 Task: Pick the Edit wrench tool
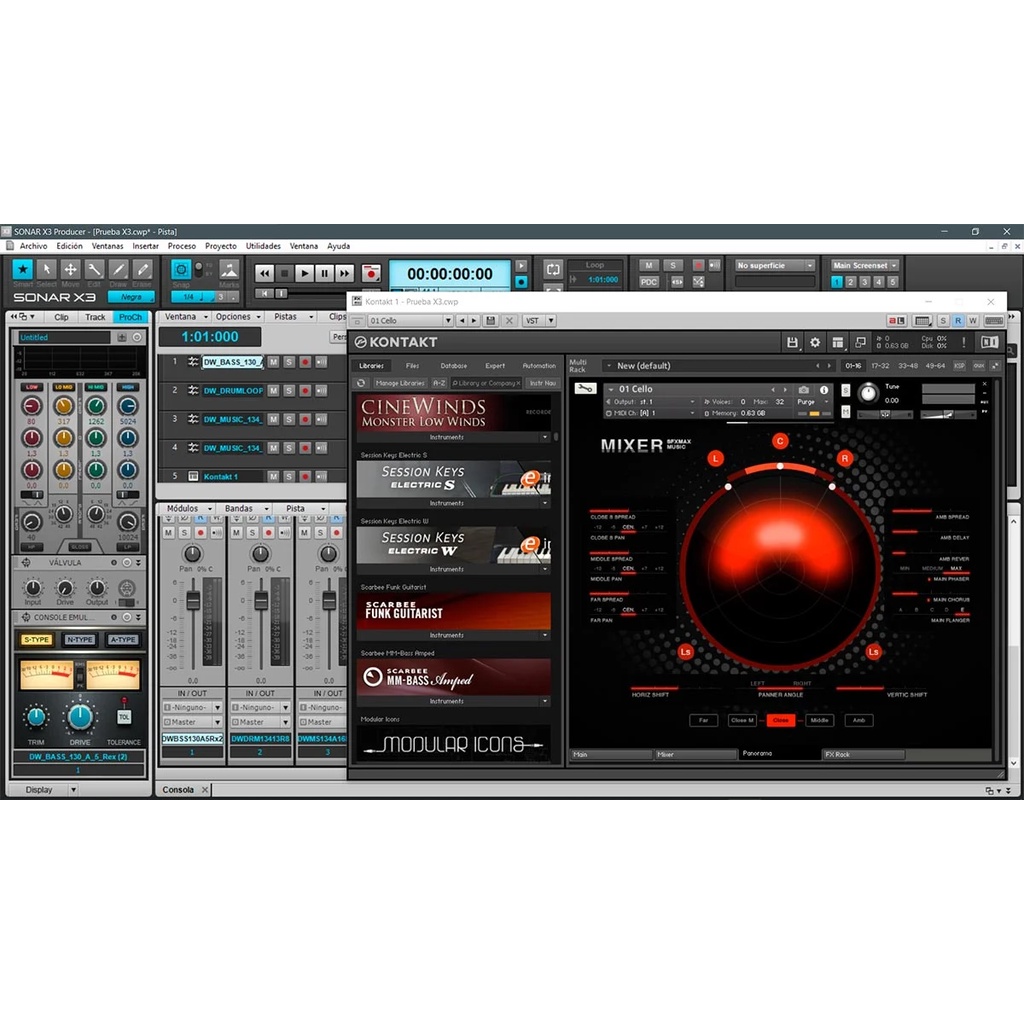(x=95, y=269)
